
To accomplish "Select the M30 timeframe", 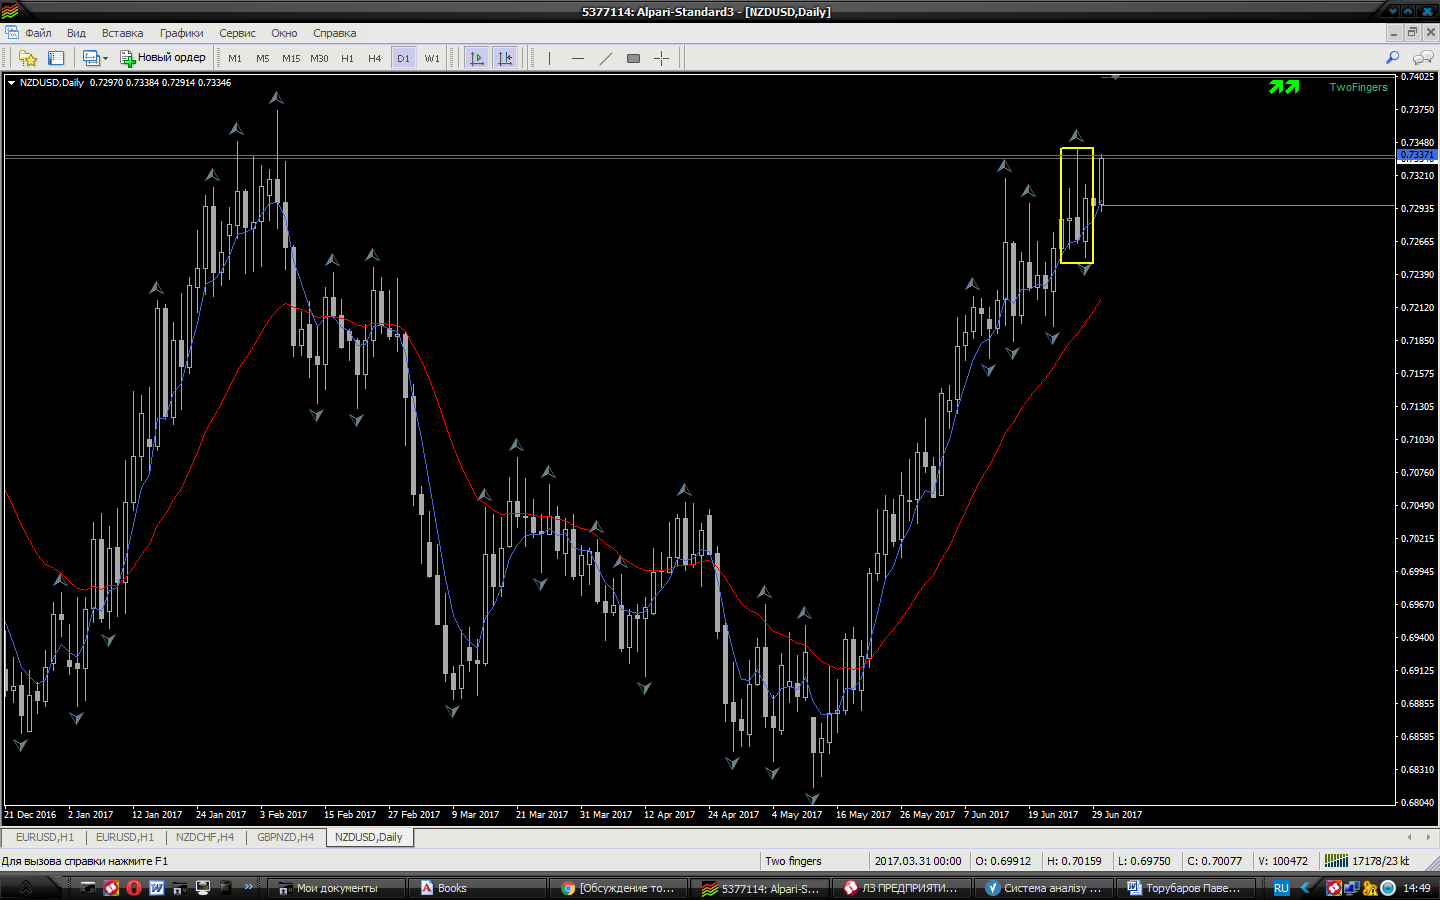I will tap(319, 58).
